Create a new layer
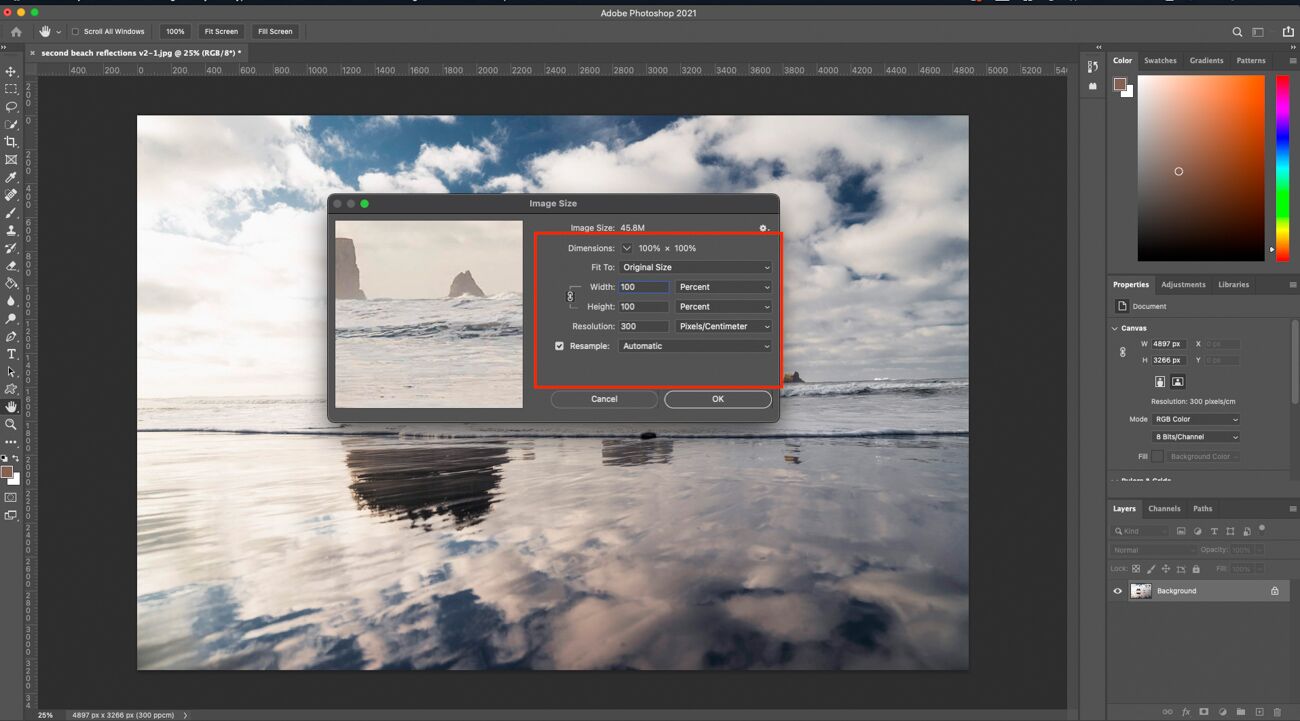This screenshot has width=1300, height=721. pyautogui.click(x=1258, y=712)
